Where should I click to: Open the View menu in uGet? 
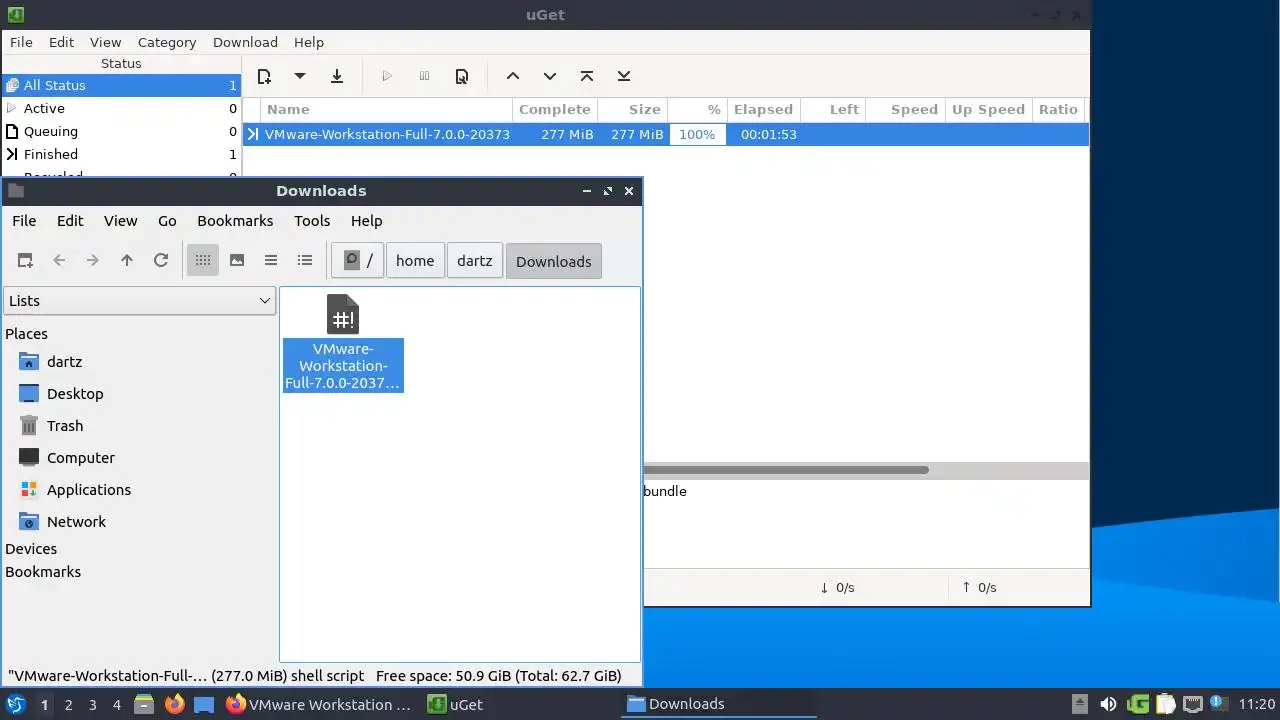tap(105, 42)
